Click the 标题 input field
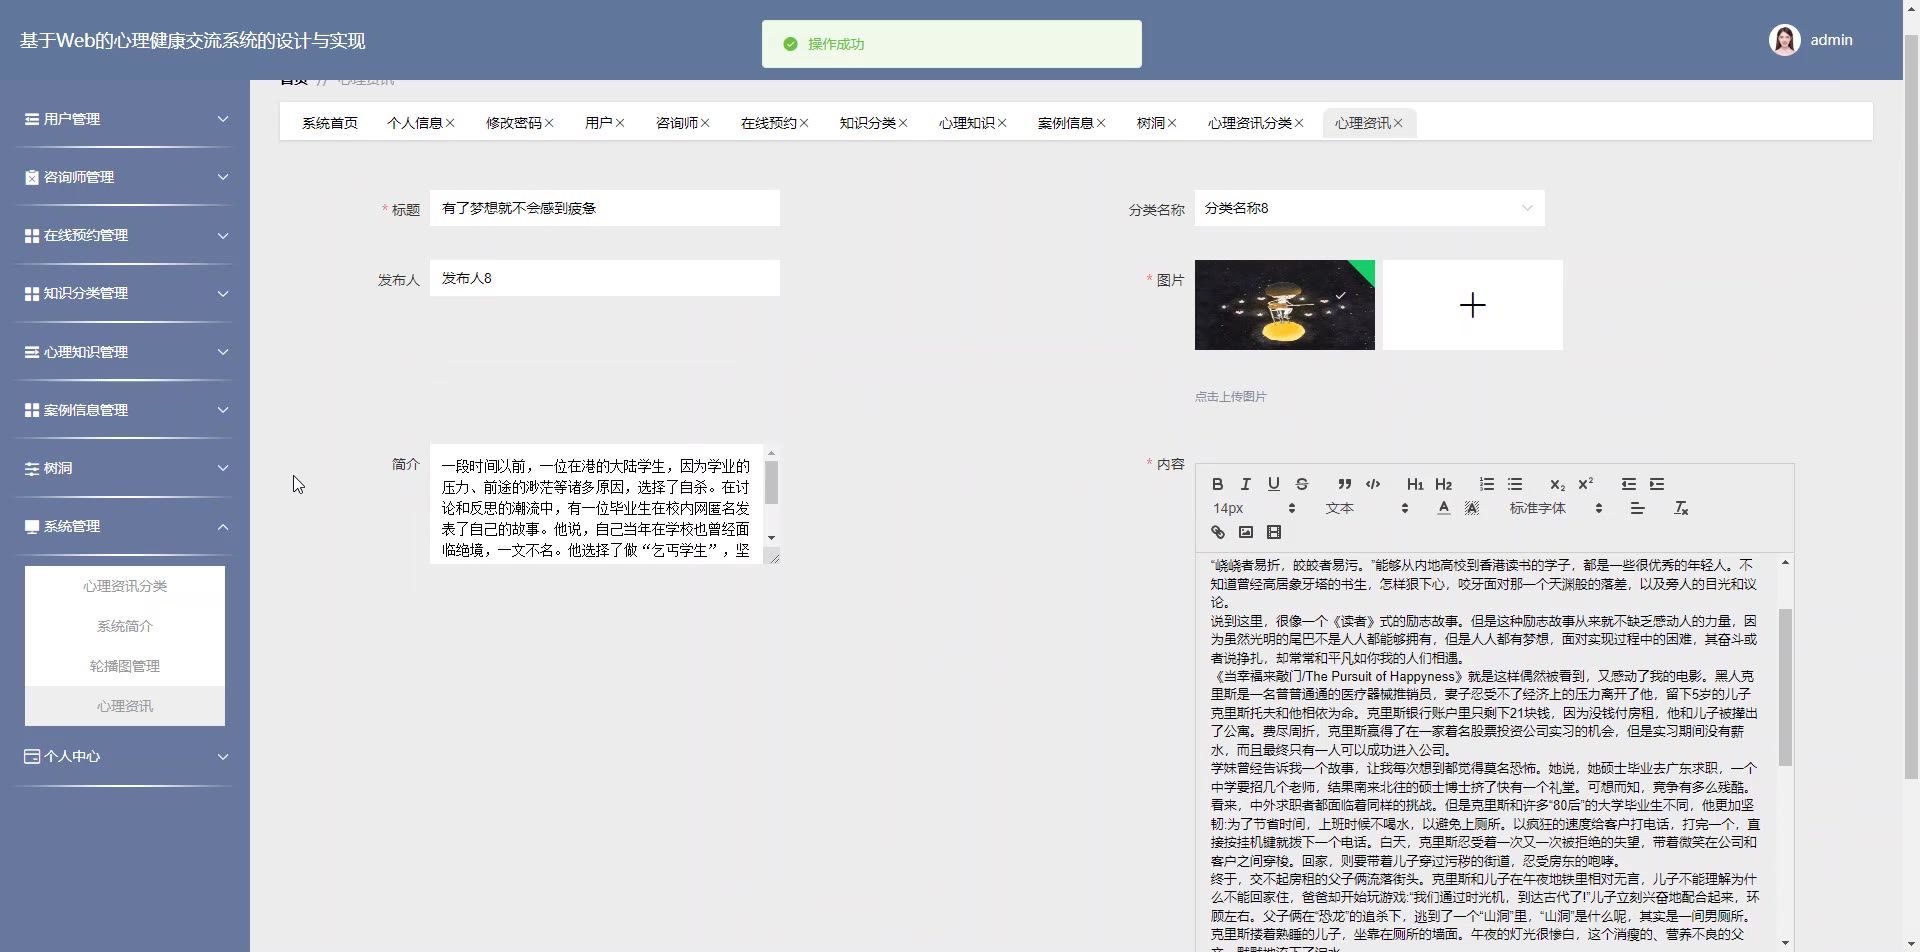The image size is (1920, 952). pyautogui.click(x=605, y=208)
